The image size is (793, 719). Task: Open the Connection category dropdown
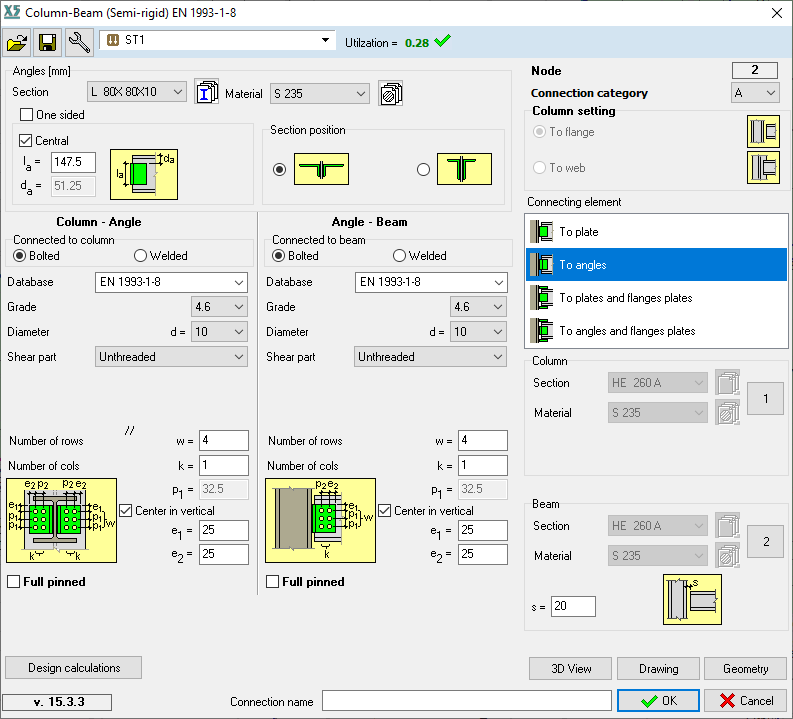755,93
